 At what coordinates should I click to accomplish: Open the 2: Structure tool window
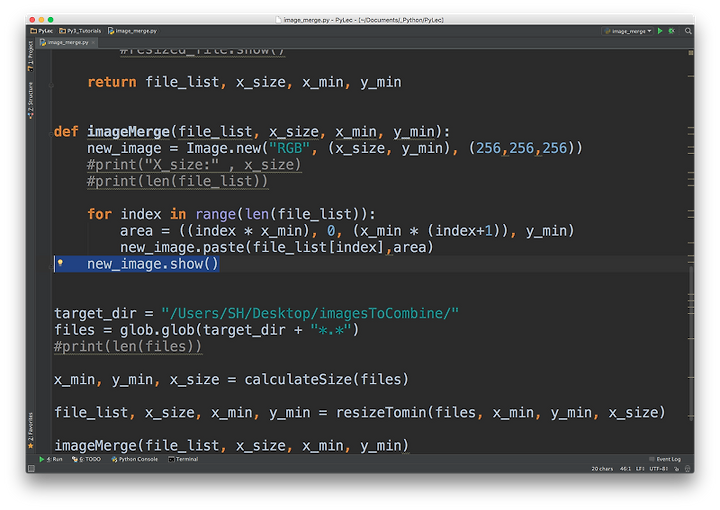coord(31,101)
